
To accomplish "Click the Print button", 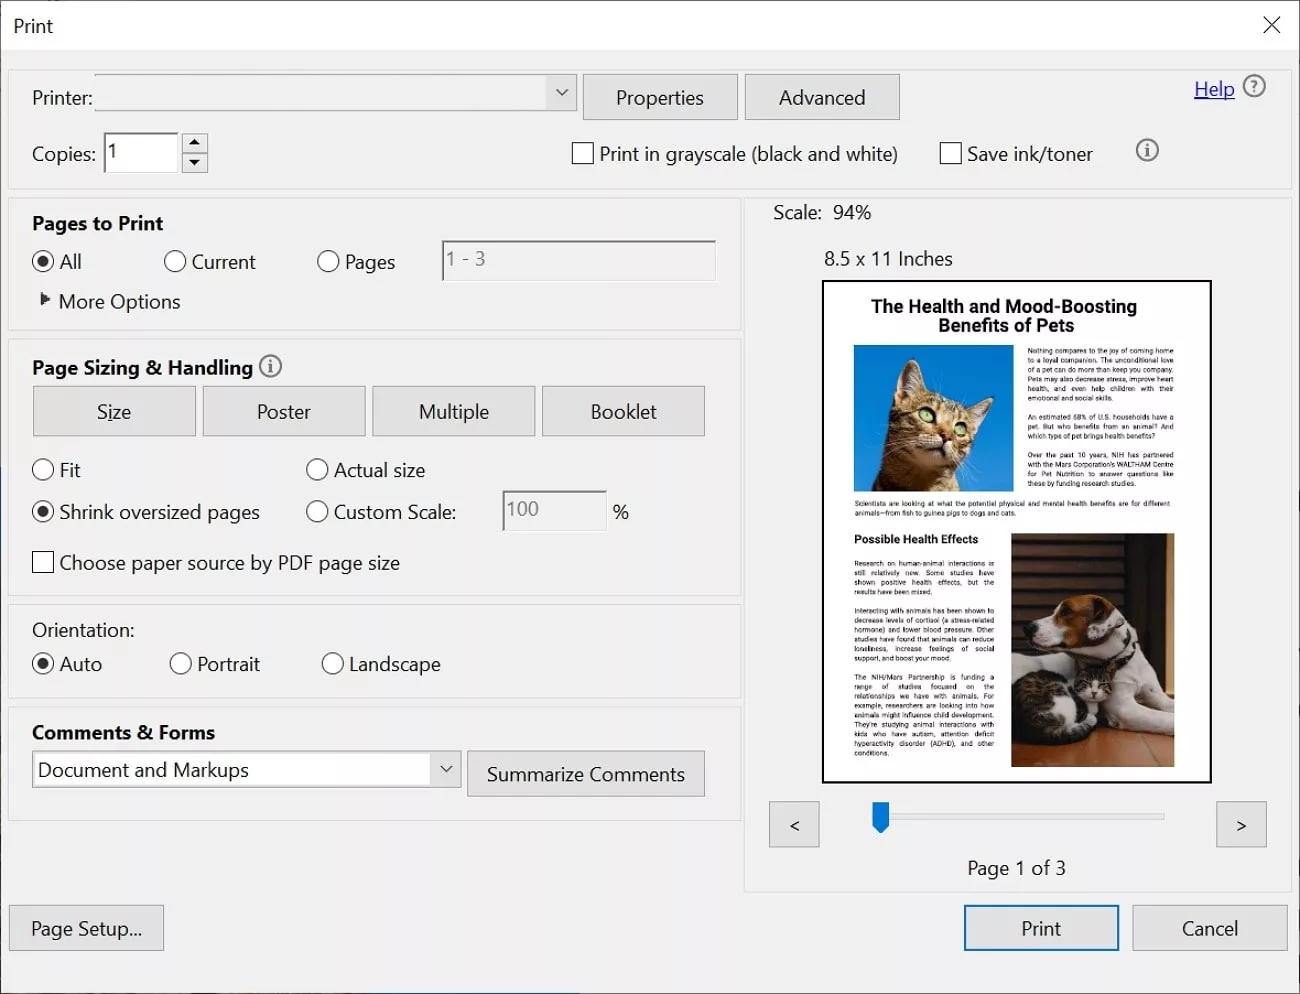I will tap(1040, 927).
